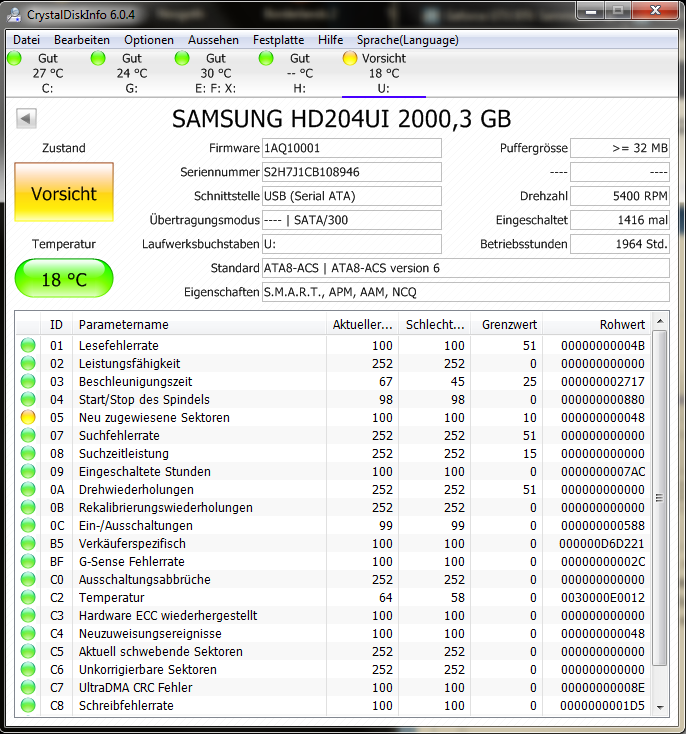Viewport: 686px width, 734px height.
Task: Click the status icon for Drehwiederholungen row
Action: coord(28,490)
